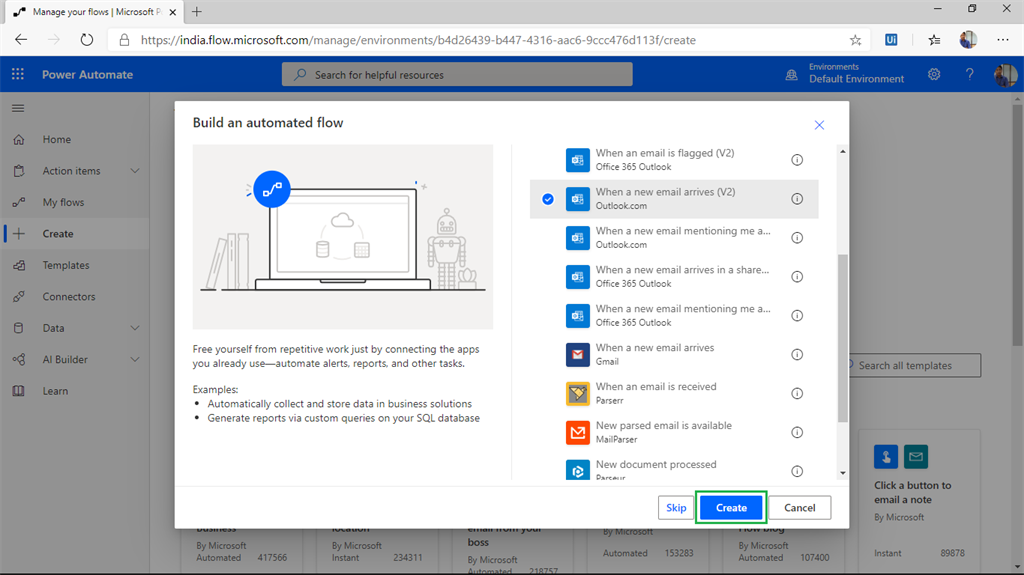Close the Manage your flows browser tab

(x=172, y=12)
